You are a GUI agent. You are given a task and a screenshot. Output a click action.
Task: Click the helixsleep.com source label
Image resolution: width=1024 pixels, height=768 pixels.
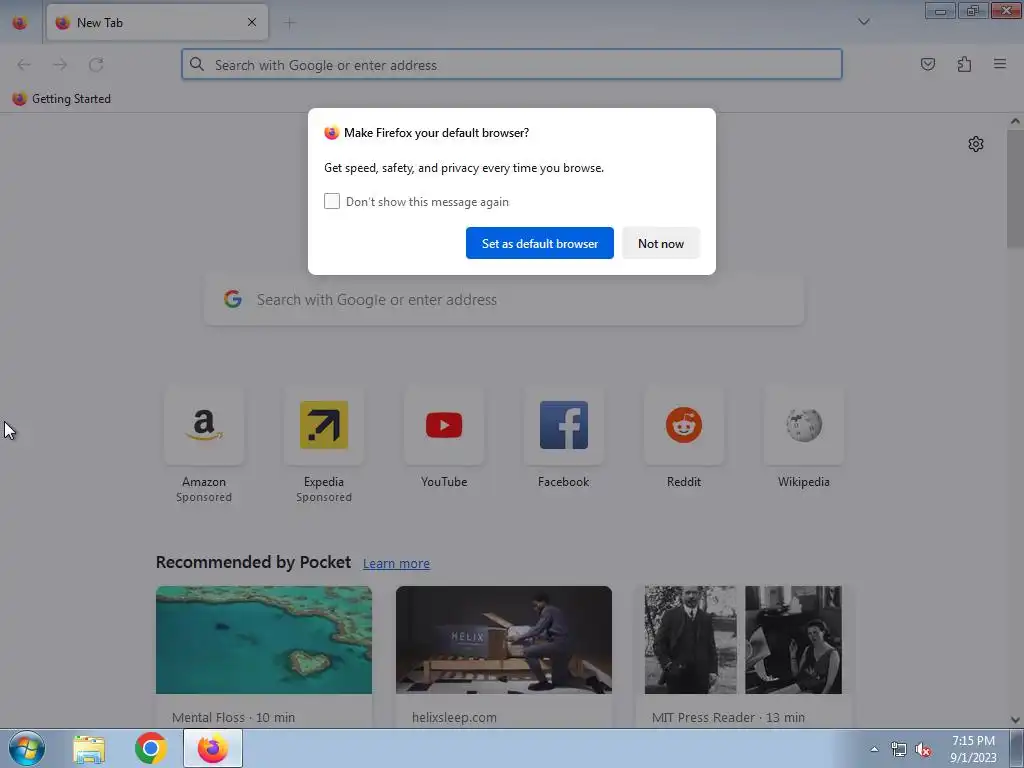[x=454, y=717]
